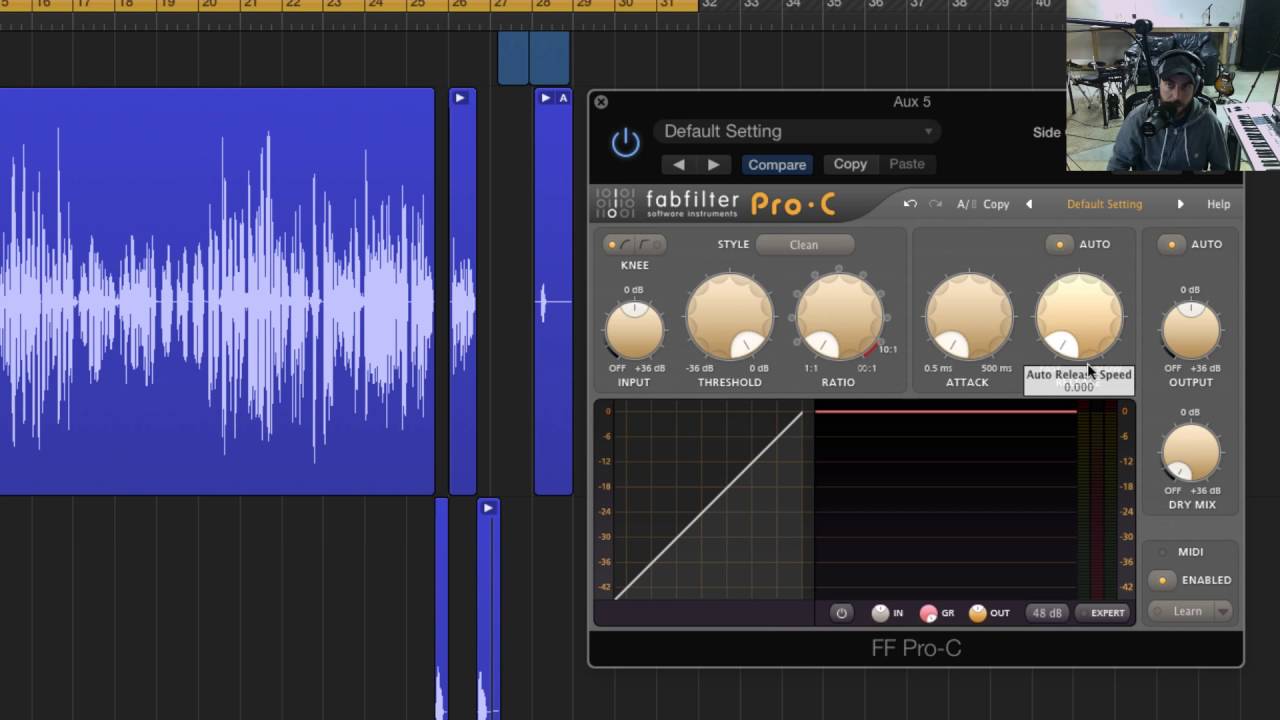Click the Dry Mix knob
Screen dimensions: 1280x720
pos(1190,453)
